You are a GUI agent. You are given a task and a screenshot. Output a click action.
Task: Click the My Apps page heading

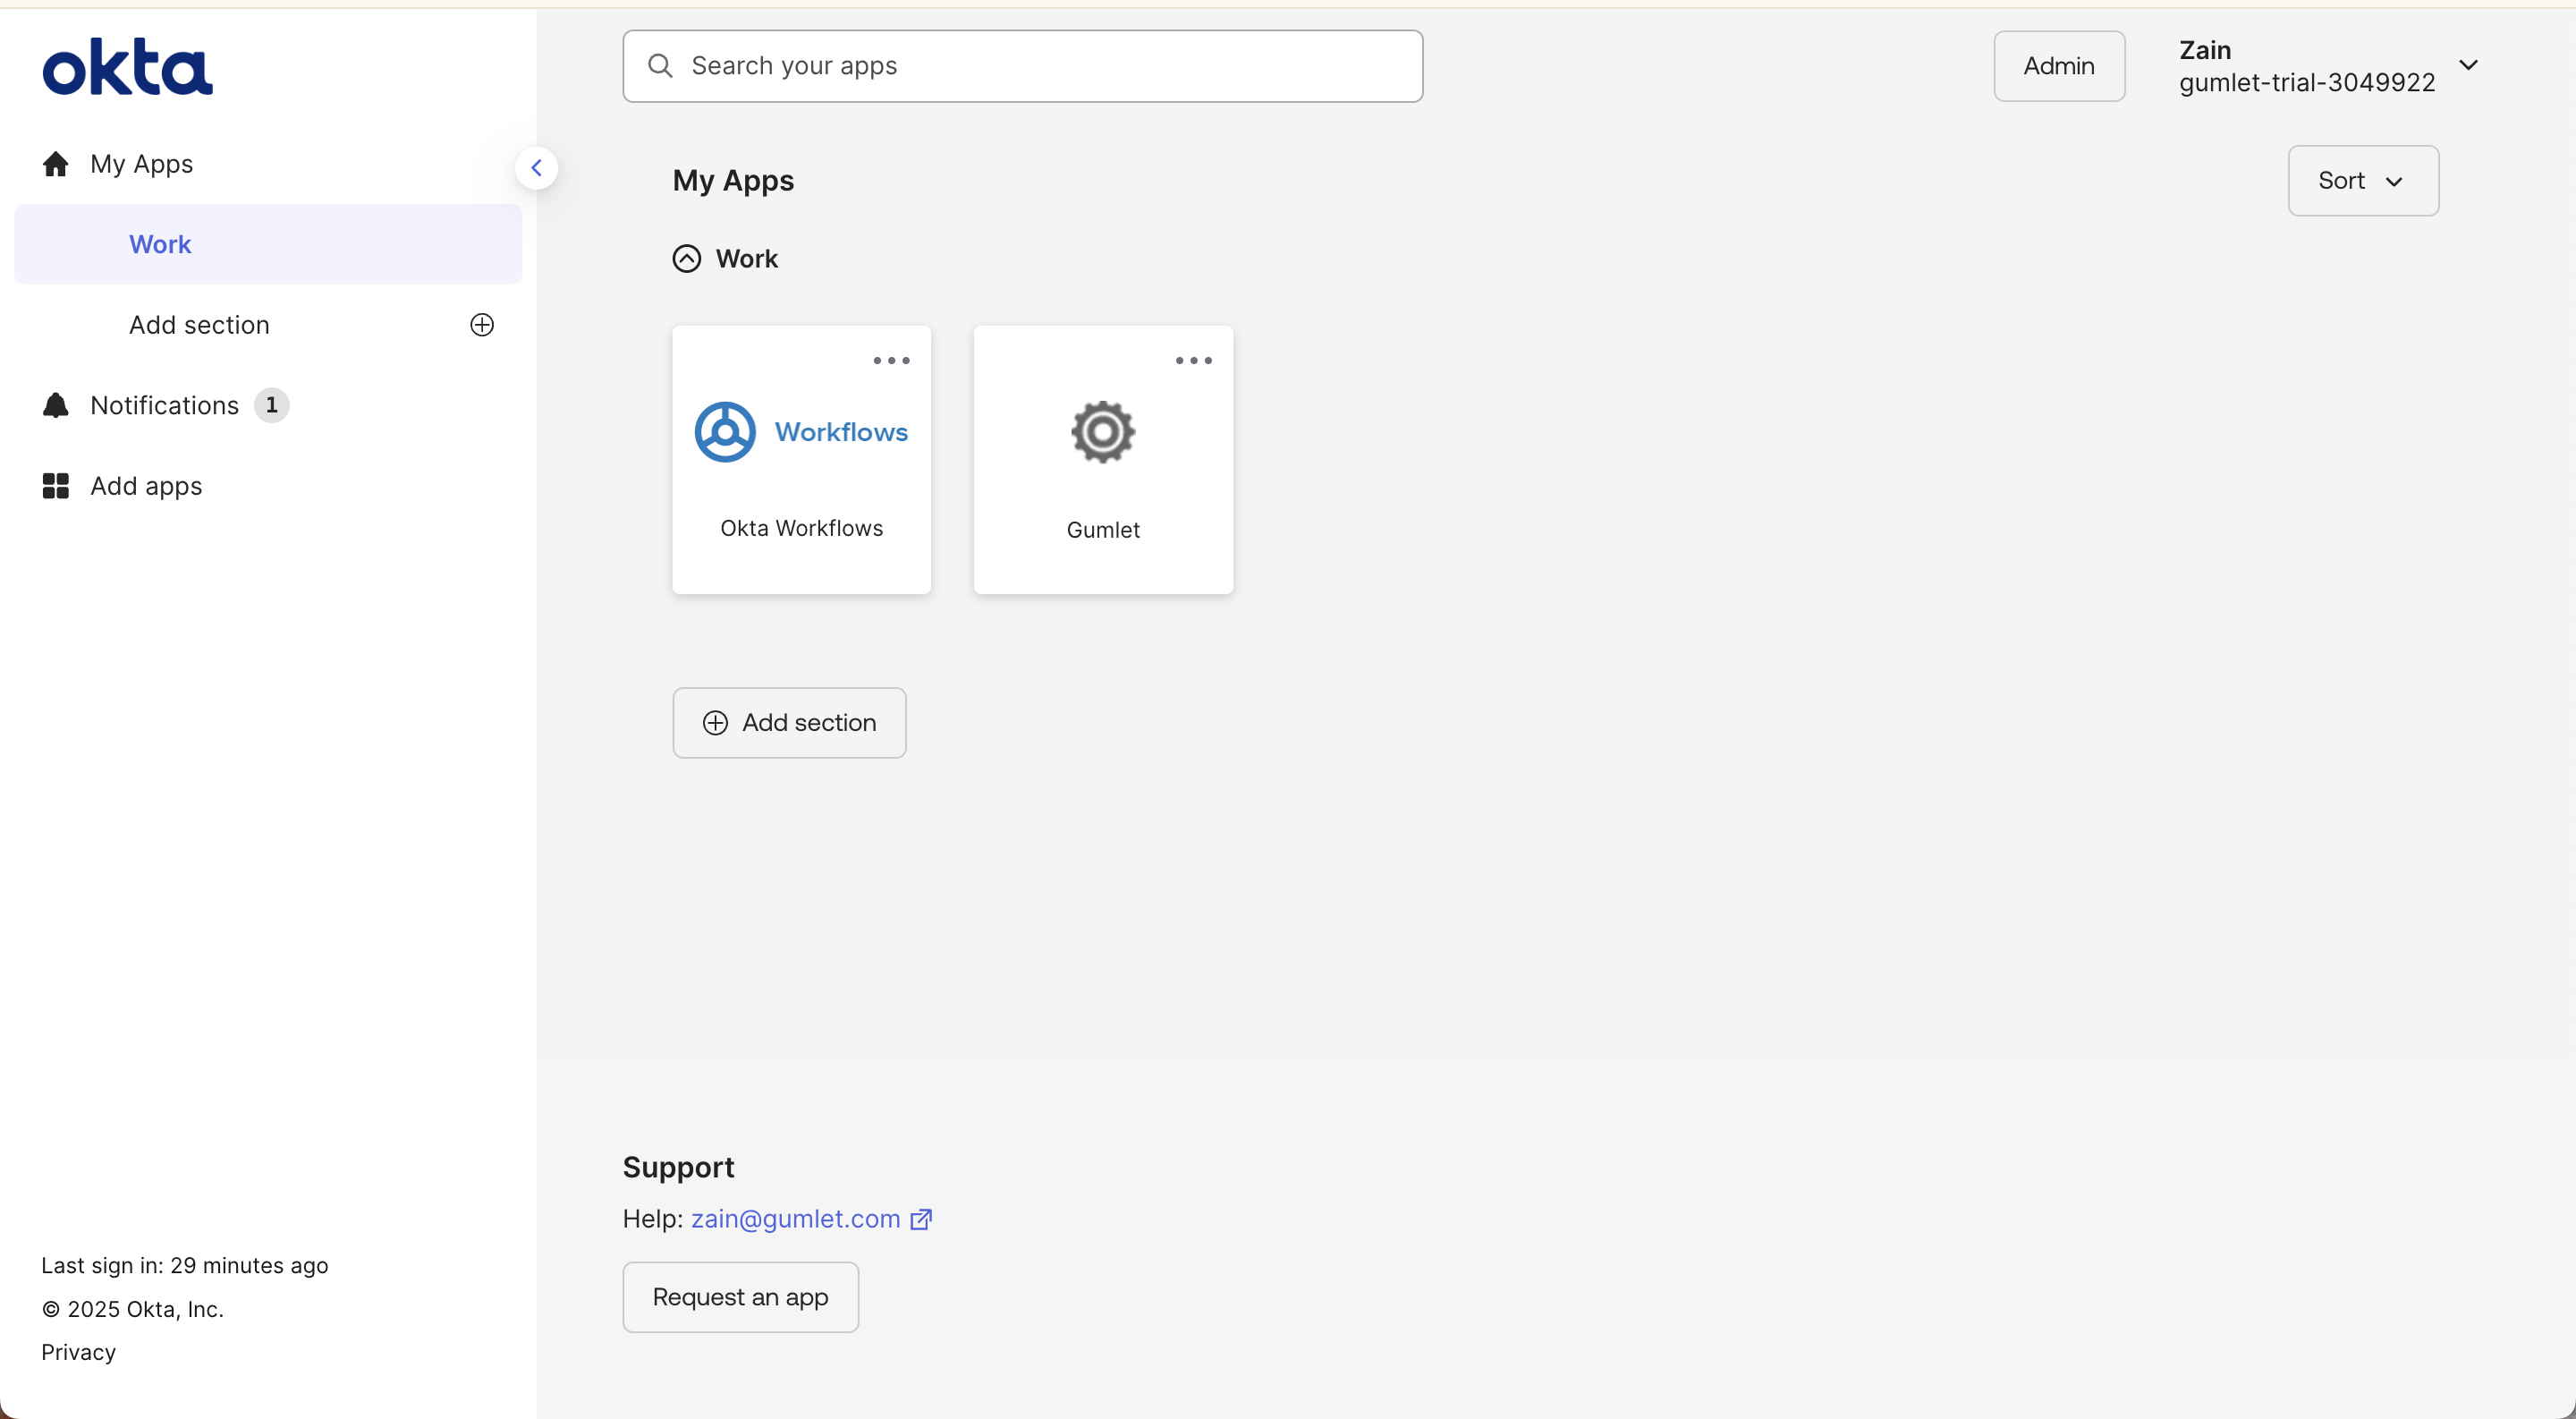[733, 181]
